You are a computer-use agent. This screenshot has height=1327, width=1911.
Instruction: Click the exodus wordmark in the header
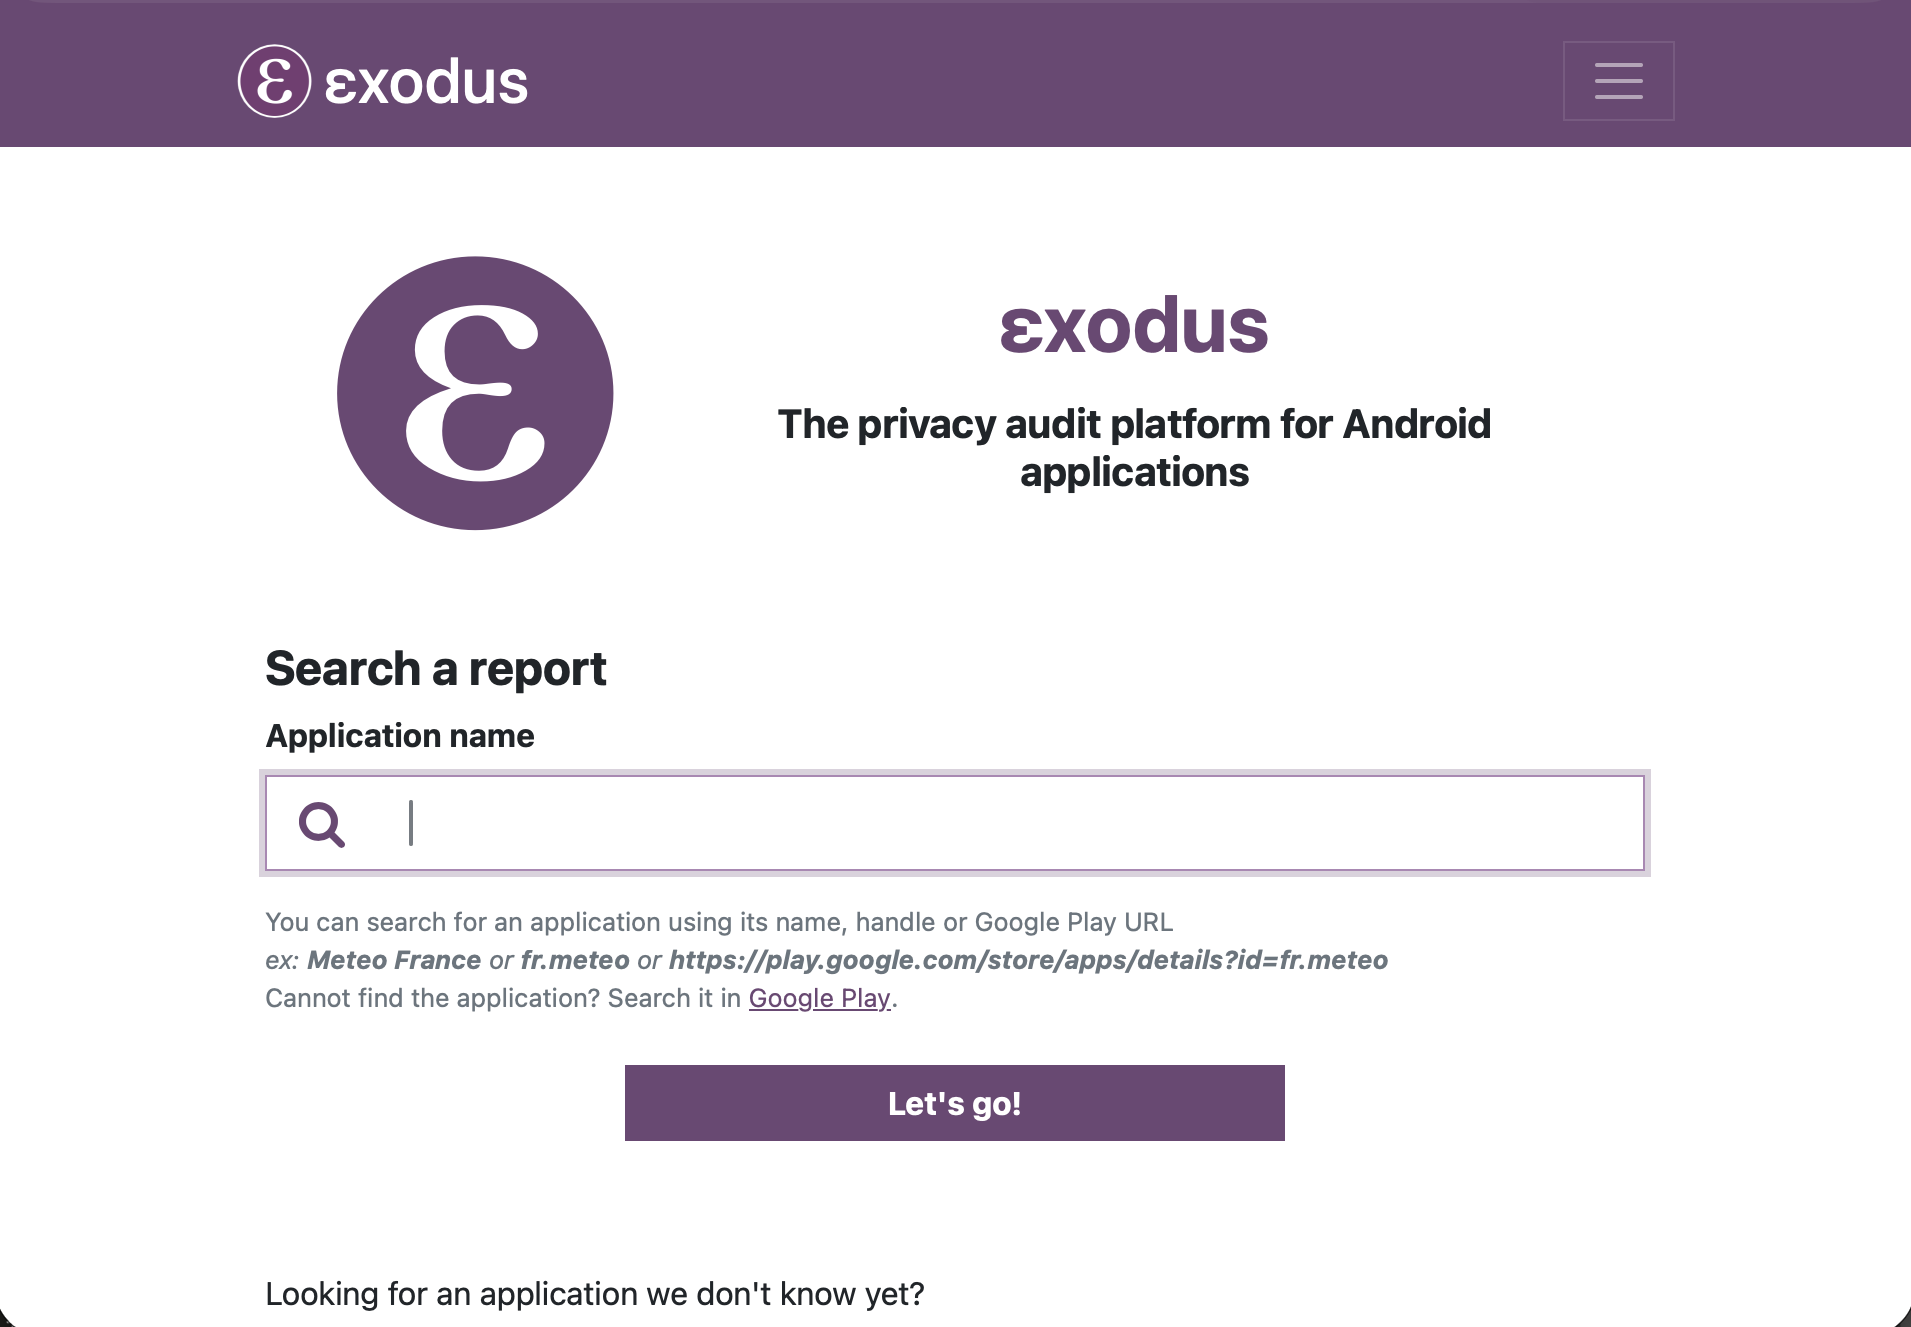pyautogui.click(x=426, y=82)
